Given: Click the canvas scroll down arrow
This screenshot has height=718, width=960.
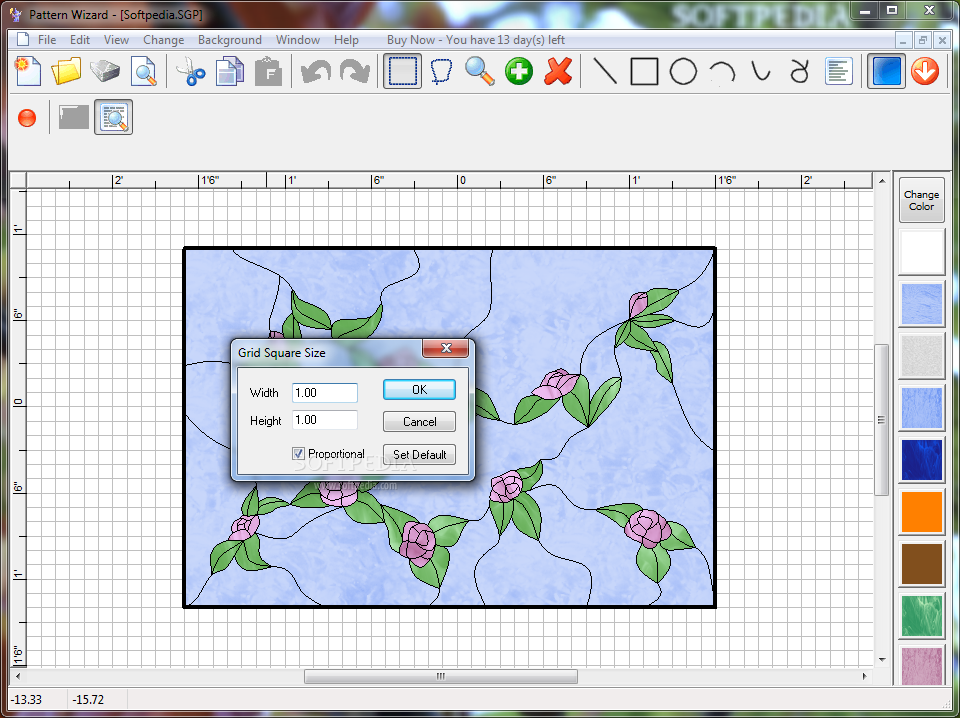Looking at the screenshot, I should [x=882, y=659].
